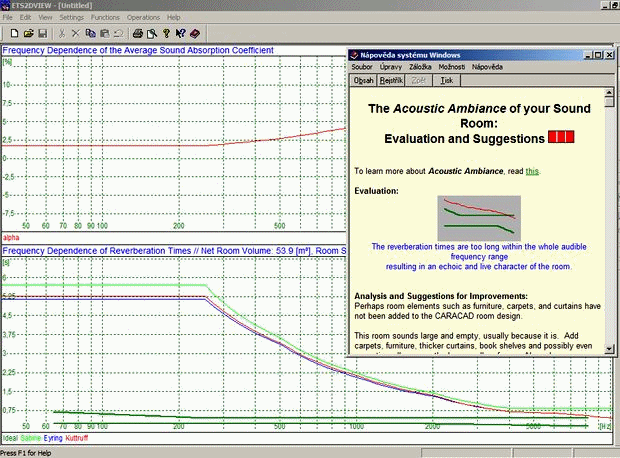Click the Copy icon in the toolbar

91,34
